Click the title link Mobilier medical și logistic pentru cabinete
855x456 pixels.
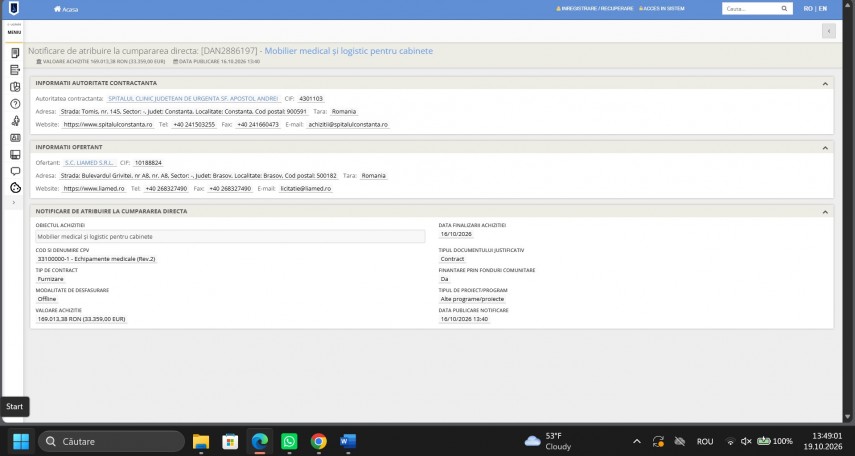pos(348,51)
